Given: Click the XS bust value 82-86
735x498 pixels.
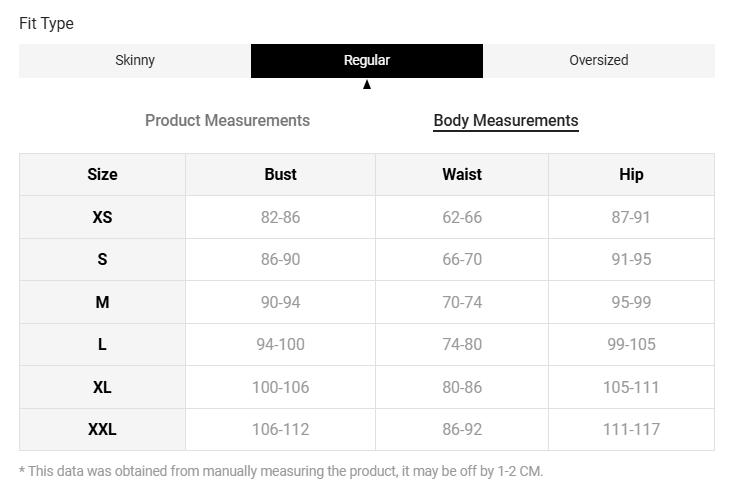Looking at the screenshot, I should click(280, 217).
